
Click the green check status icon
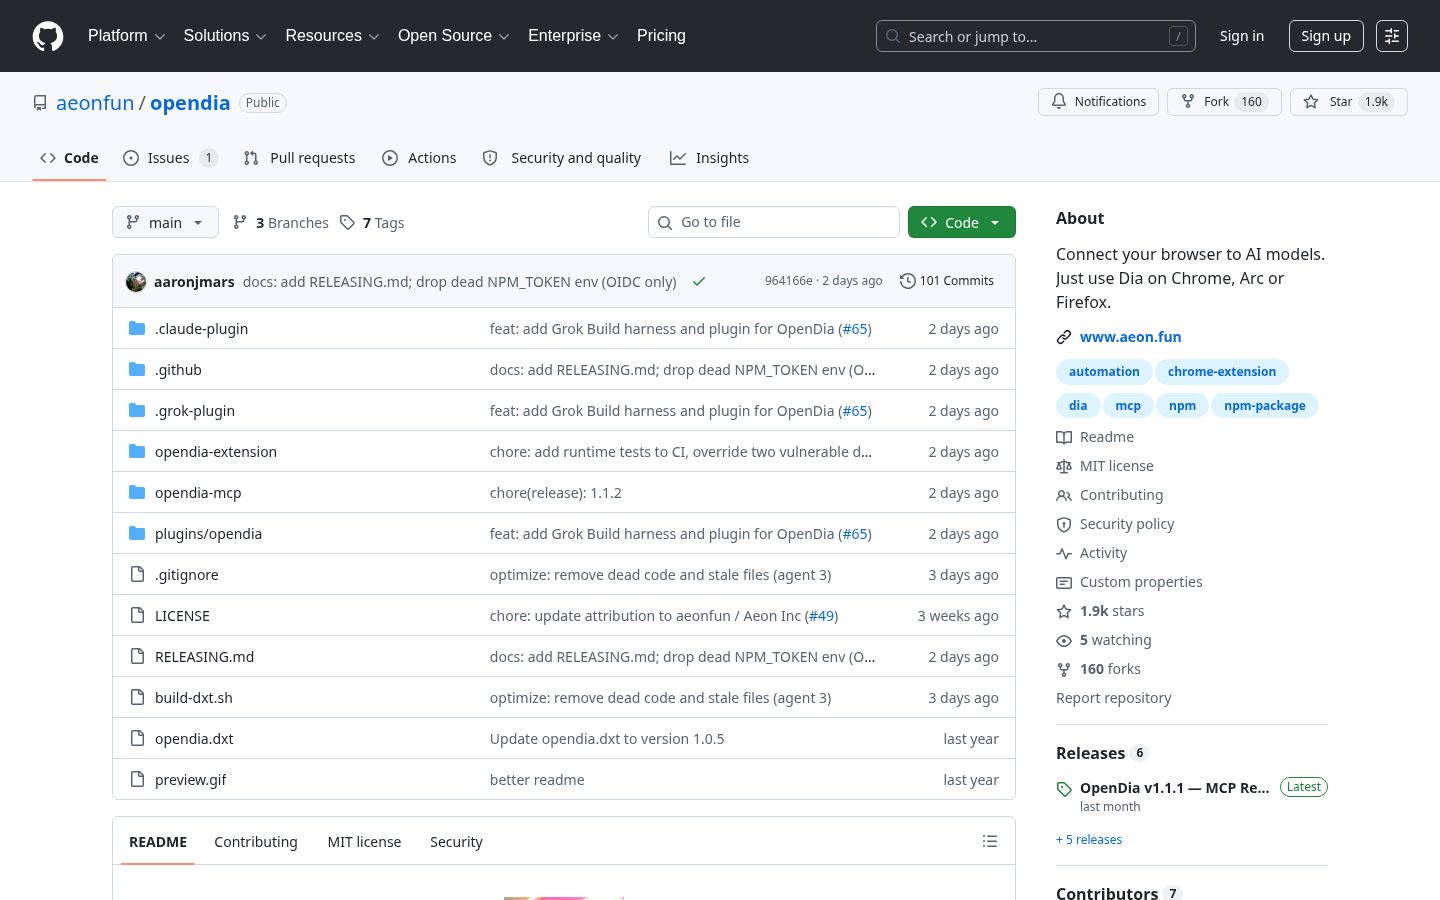click(x=699, y=282)
